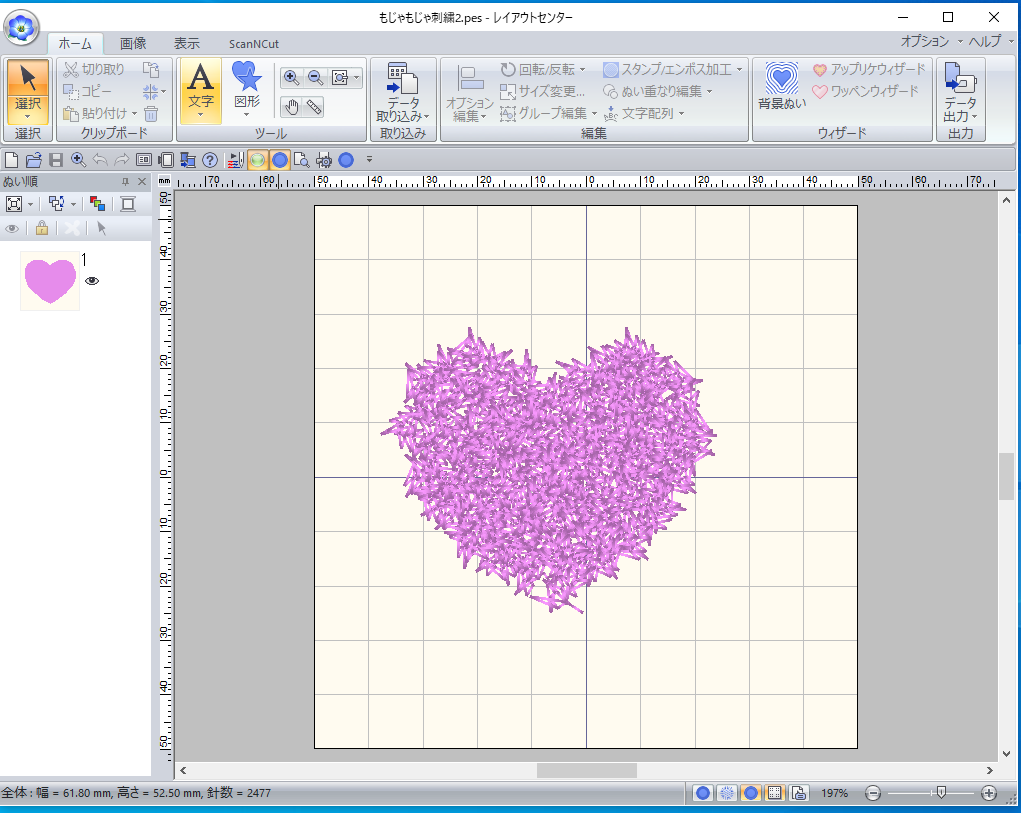The image size is (1021, 813).
Task: Toggle the grid display in status bar
Action: [774, 793]
